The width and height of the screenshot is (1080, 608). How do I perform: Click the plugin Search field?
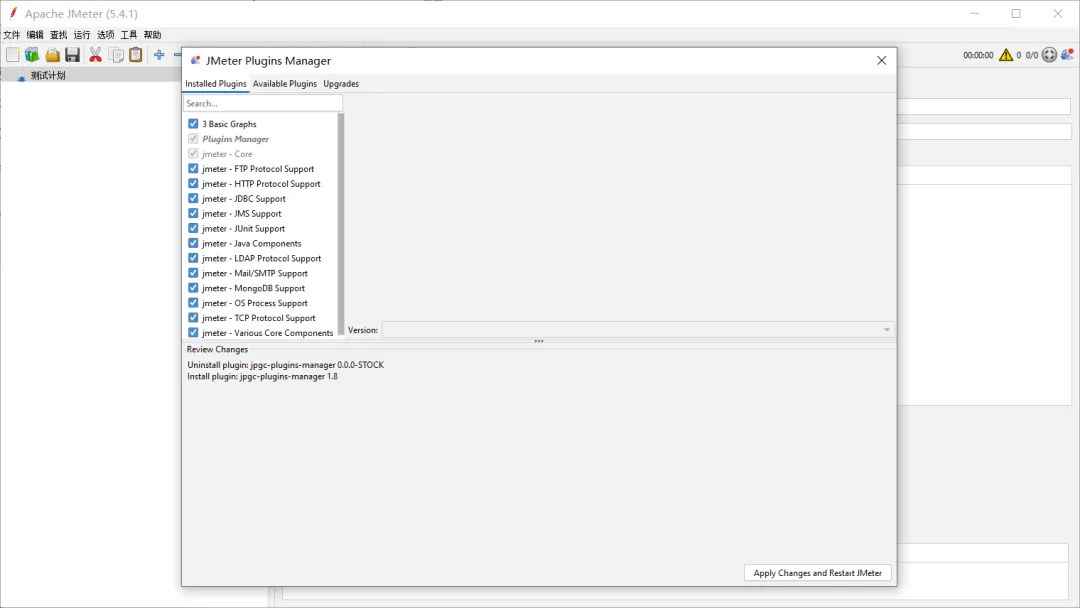click(262, 103)
